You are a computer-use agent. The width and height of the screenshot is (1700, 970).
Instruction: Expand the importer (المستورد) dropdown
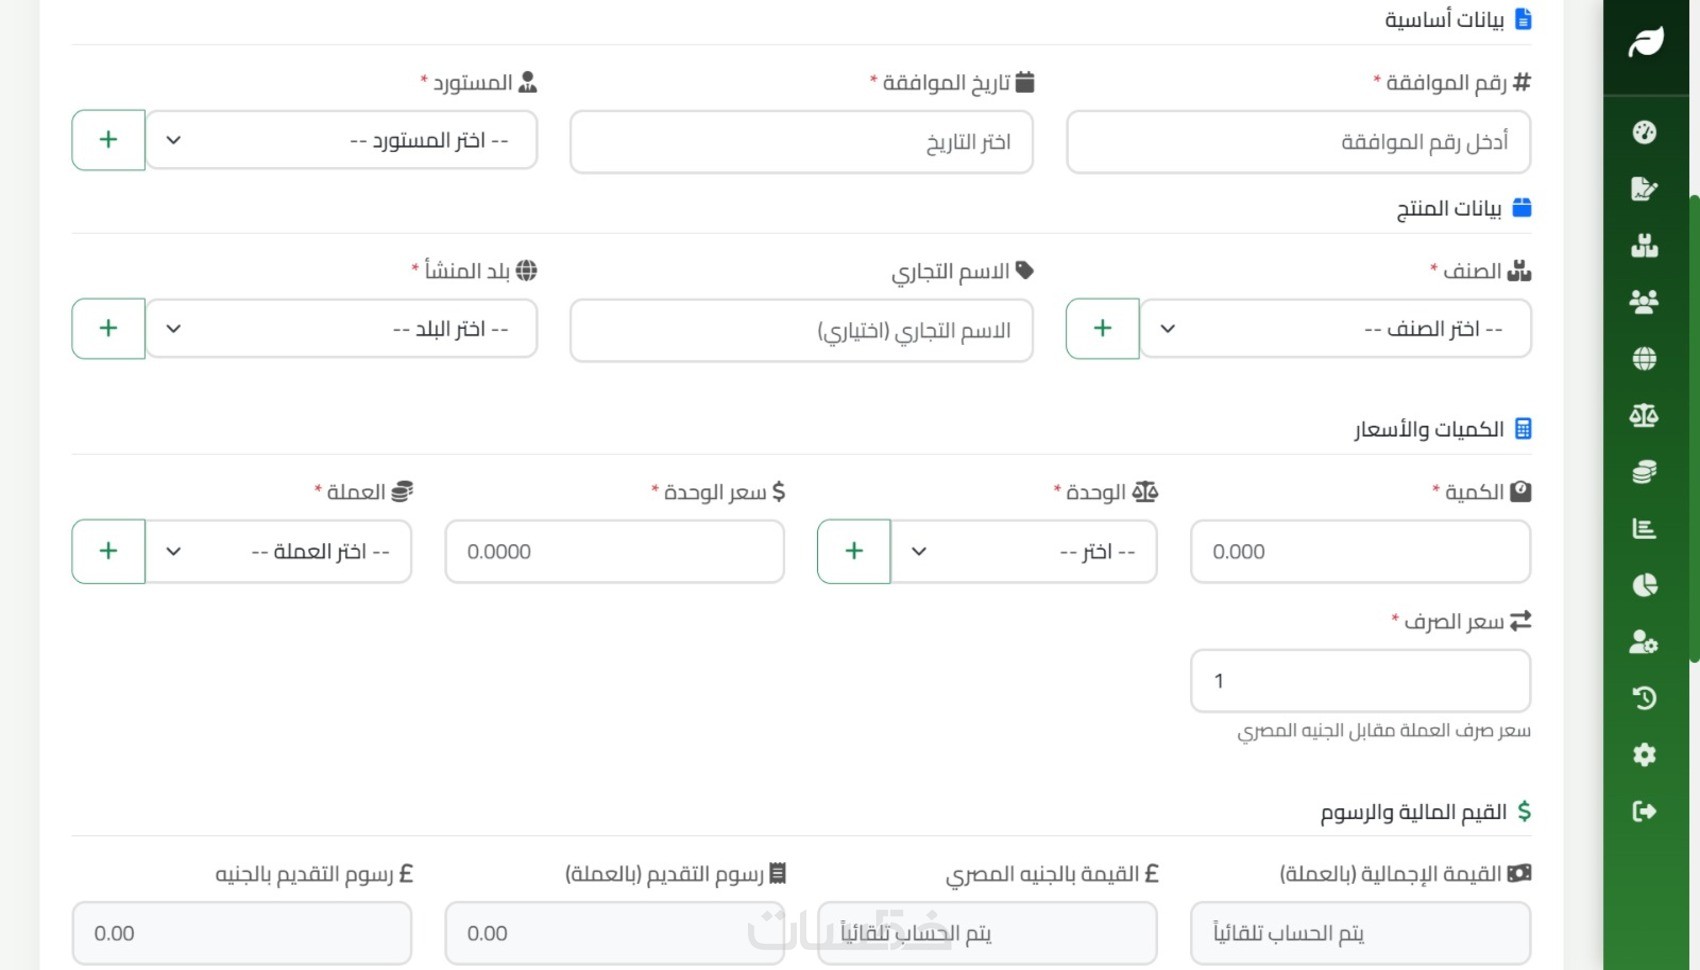(341, 140)
